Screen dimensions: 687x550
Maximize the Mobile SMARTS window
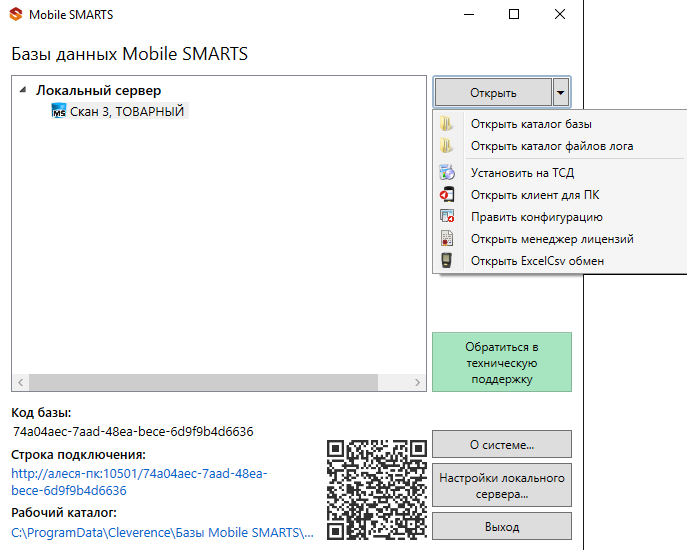(514, 14)
